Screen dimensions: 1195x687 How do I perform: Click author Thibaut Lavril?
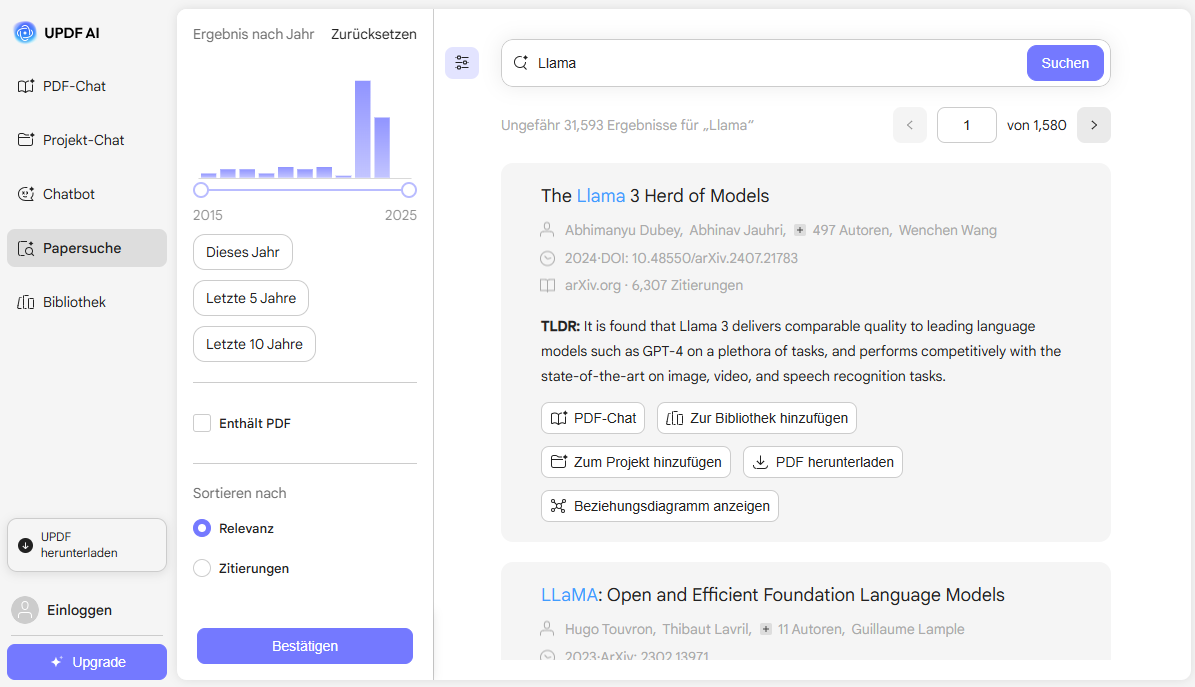tap(705, 629)
